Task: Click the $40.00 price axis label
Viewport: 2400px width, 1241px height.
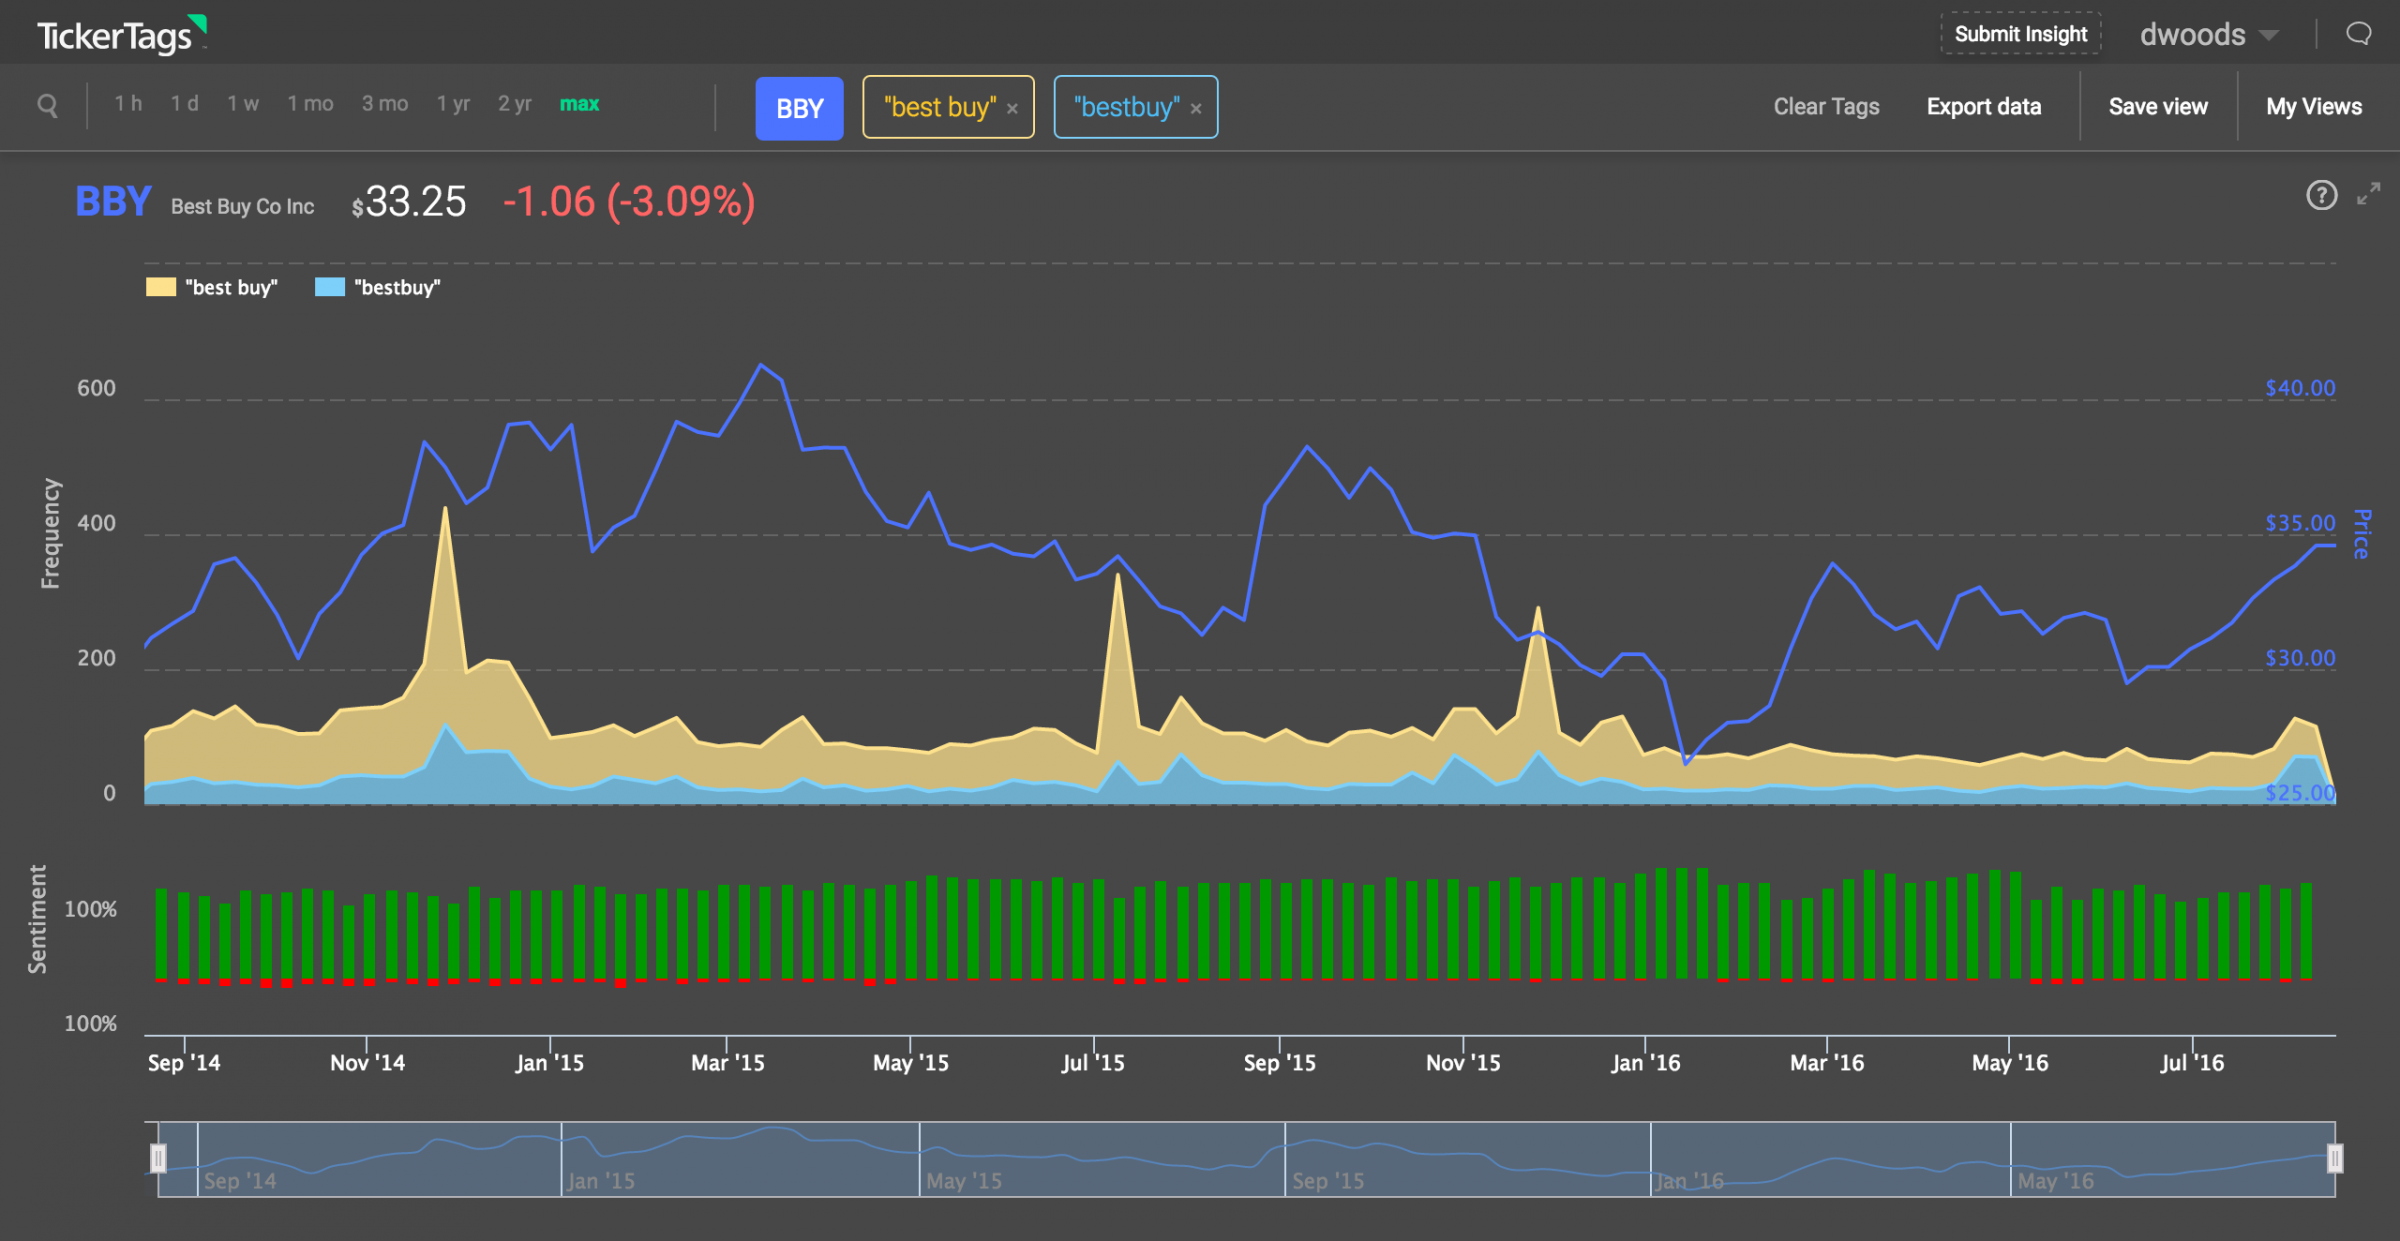Action: click(2300, 388)
